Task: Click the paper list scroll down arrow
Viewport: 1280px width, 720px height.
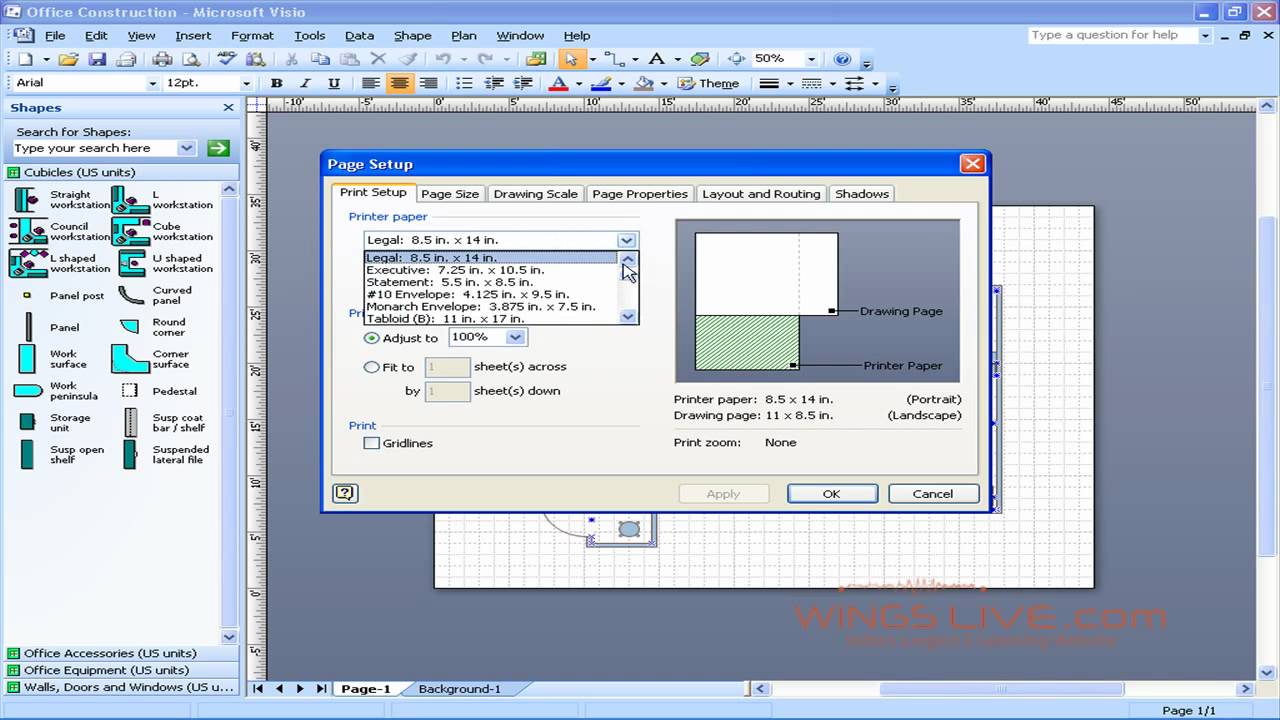Action: click(x=628, y=316)
